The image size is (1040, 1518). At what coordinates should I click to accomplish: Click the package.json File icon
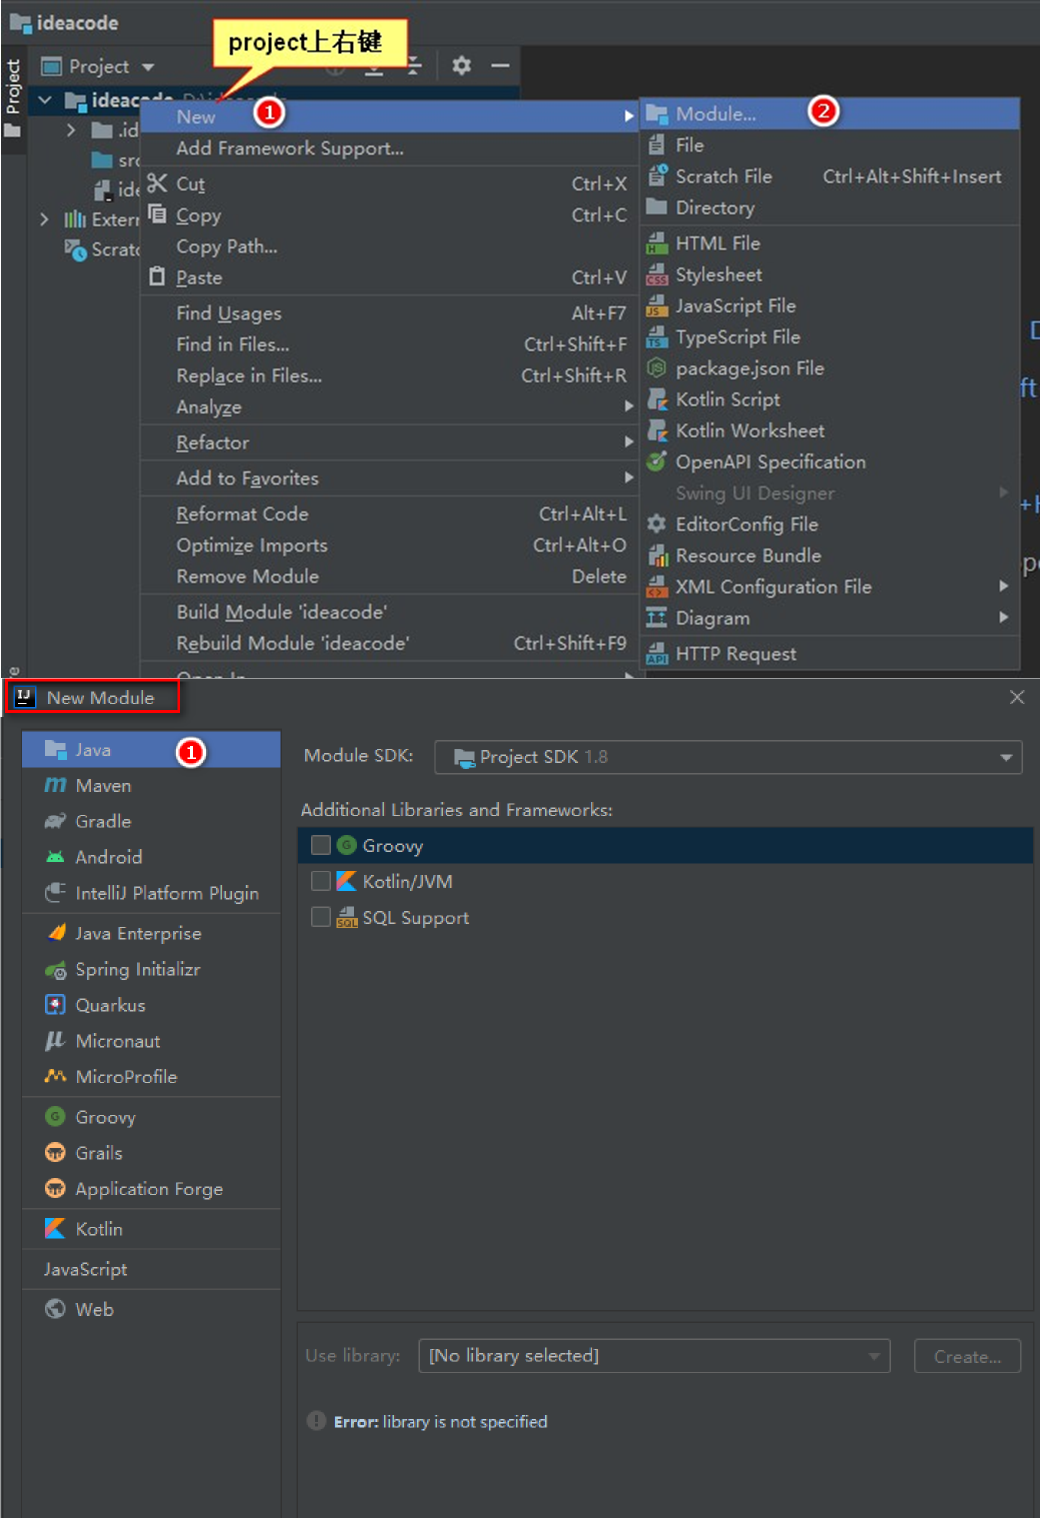pyautogui.click(x=656, y=368)
